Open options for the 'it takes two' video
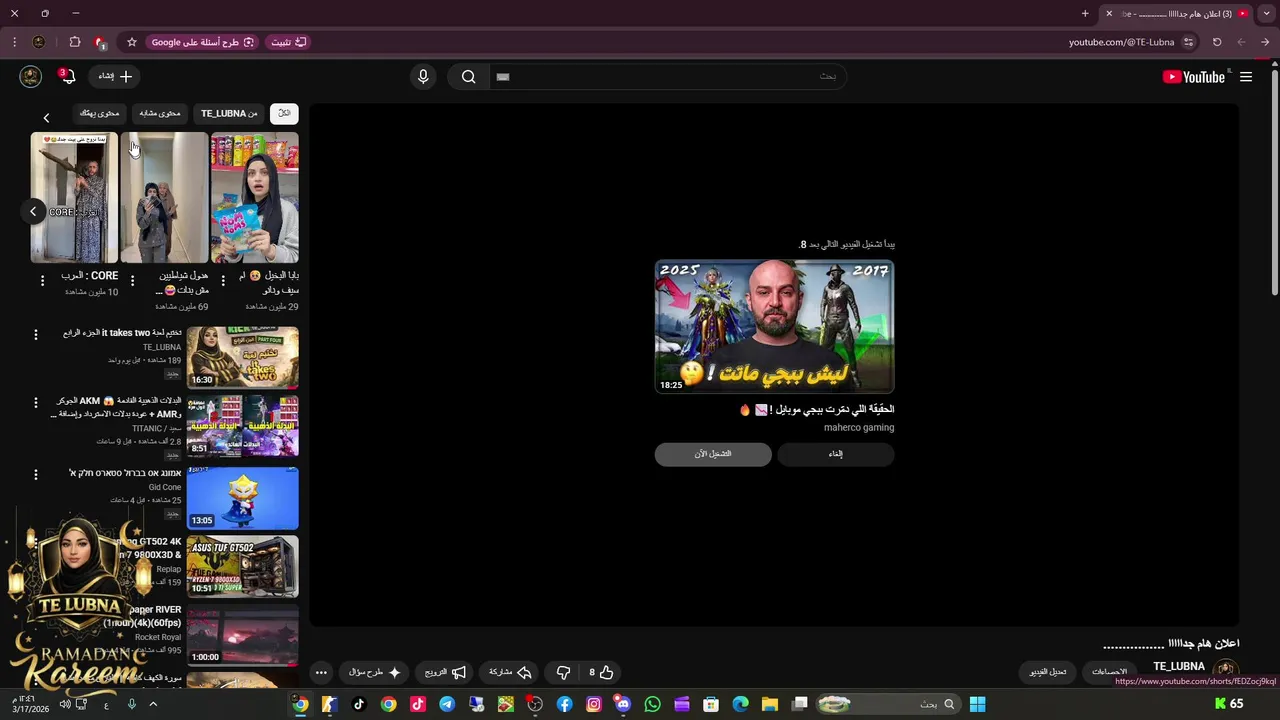 (36, 334)
